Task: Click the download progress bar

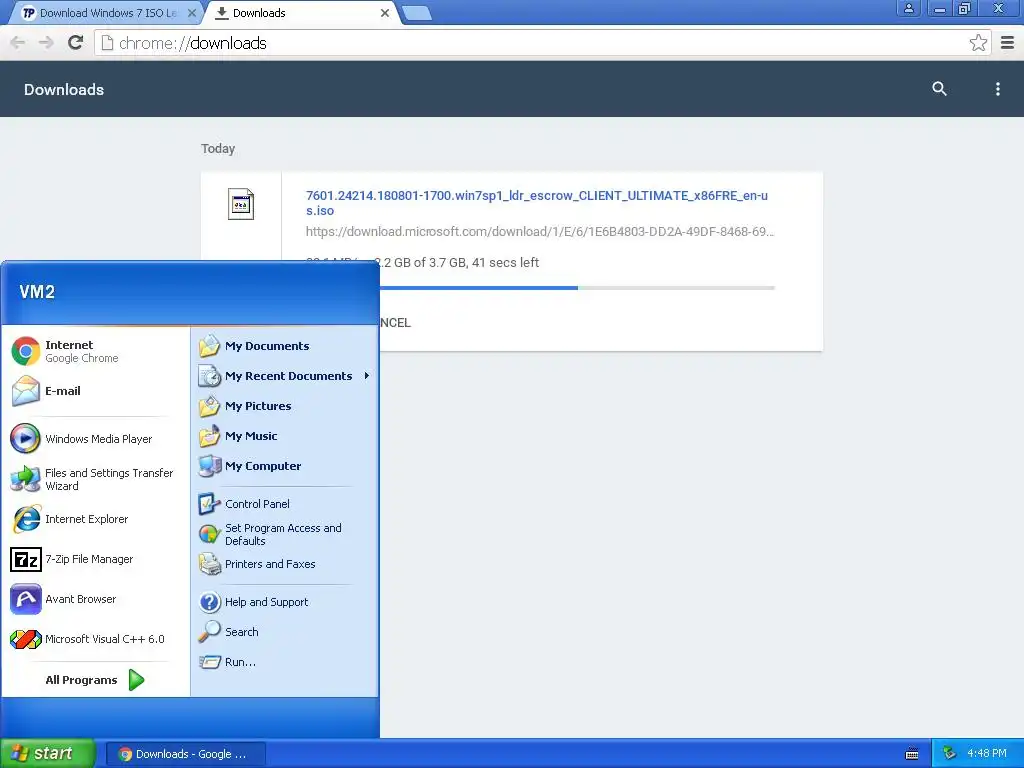Action: [x=577, y=288]
